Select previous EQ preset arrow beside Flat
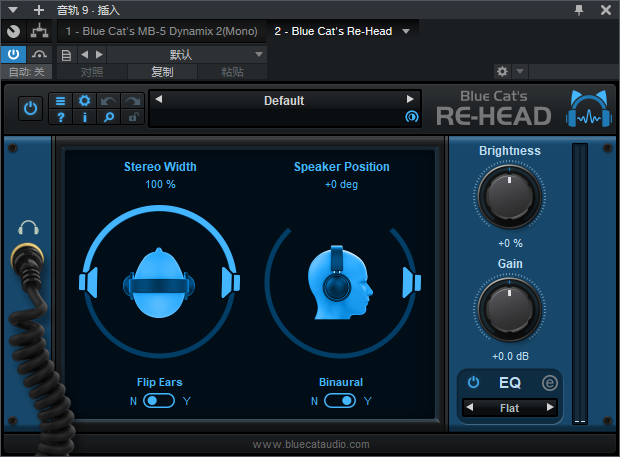 point(470,407)
